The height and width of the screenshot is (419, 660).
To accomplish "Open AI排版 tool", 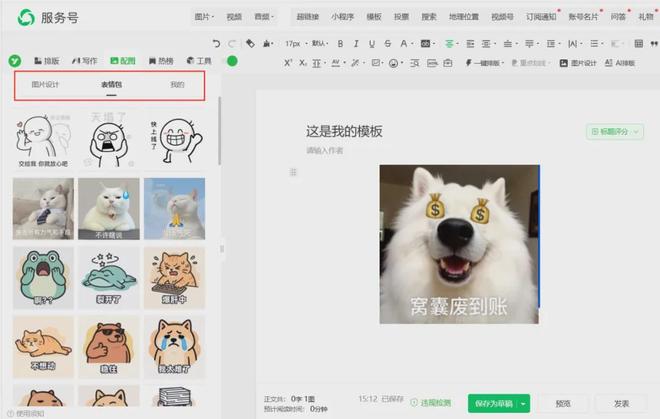I will click(620, 63).
